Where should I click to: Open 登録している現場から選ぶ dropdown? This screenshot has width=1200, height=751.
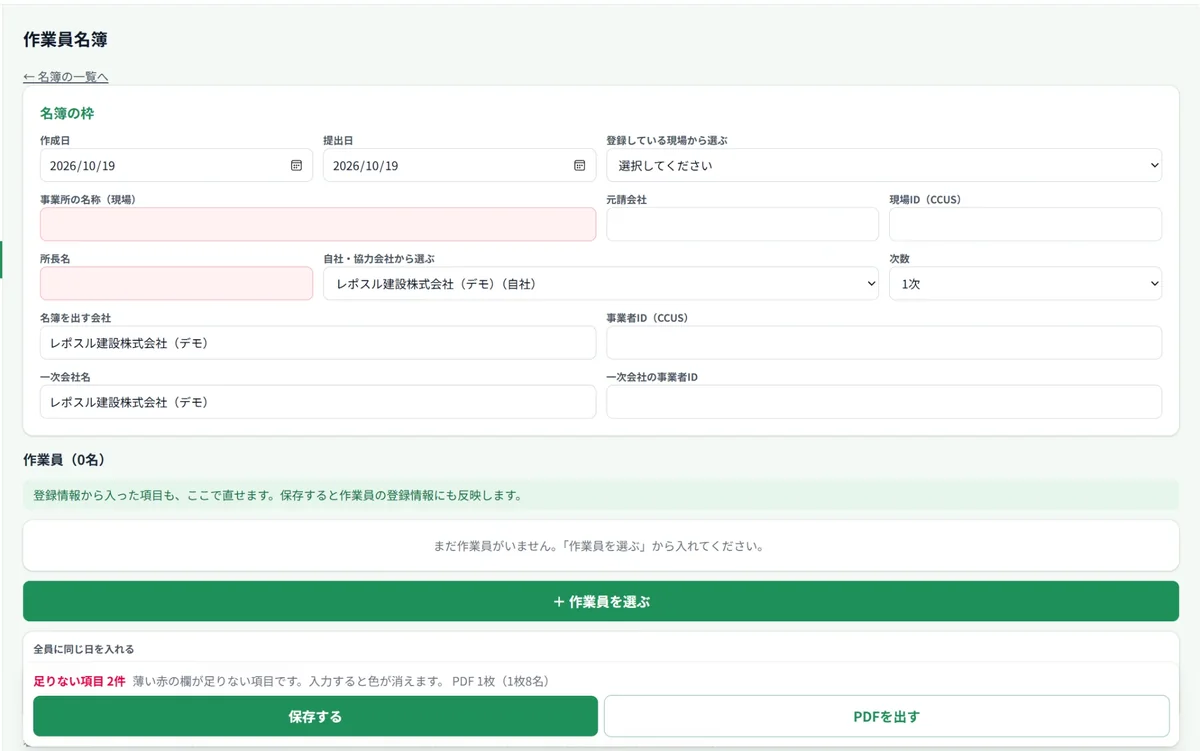(x=884, y=165)
